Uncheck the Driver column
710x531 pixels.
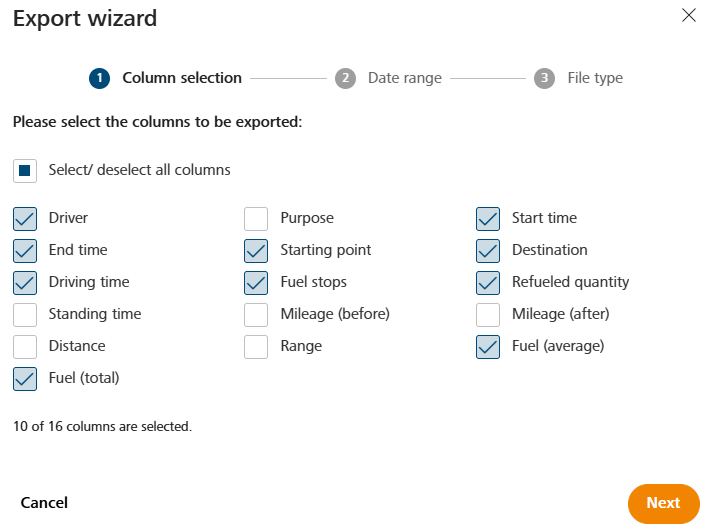click(x=25, y=219)
